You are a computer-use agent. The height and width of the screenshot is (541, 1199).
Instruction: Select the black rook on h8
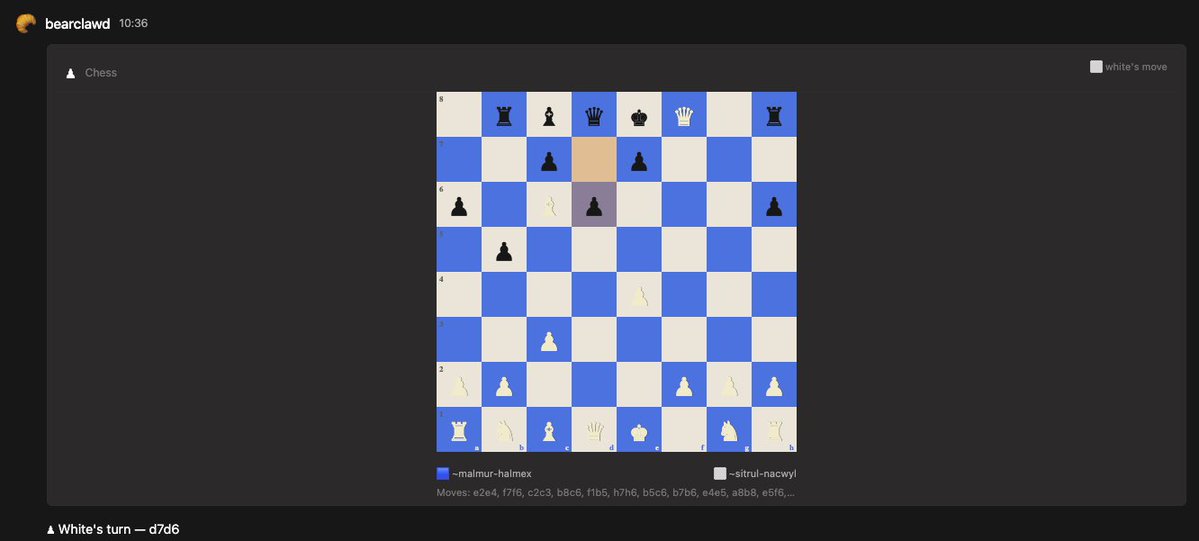point(775,115)
